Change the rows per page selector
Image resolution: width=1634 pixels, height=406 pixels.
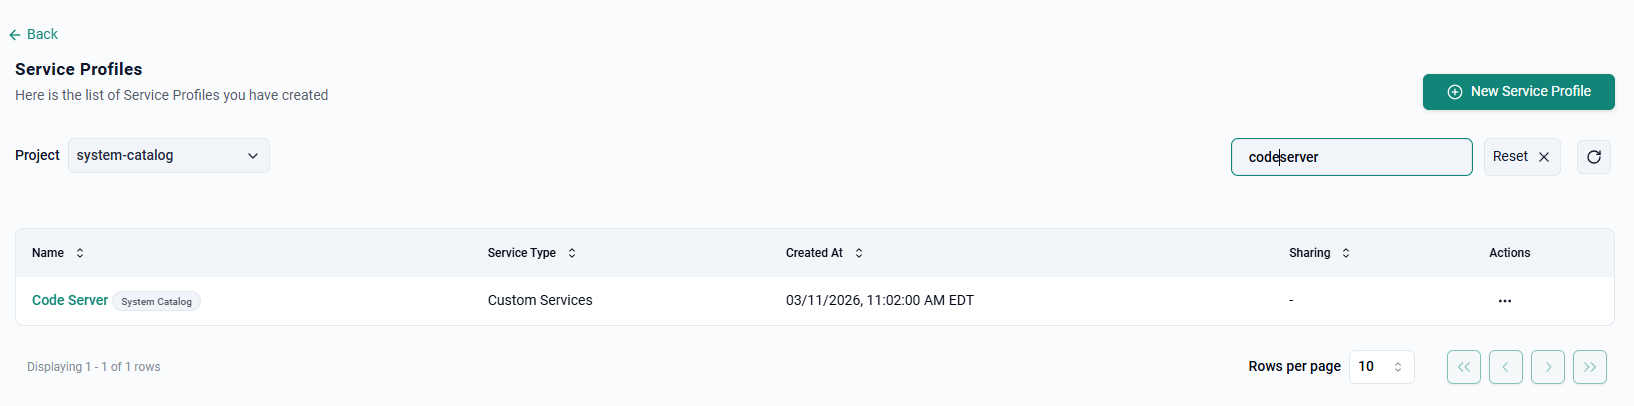point(1381,367)
